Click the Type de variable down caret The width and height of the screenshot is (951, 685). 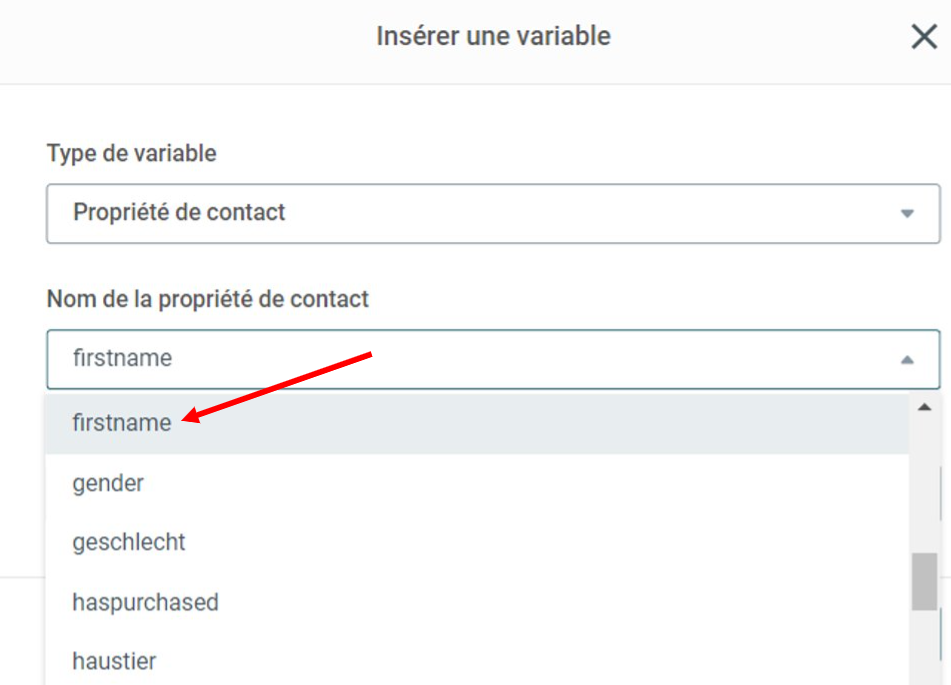(907, 214)
